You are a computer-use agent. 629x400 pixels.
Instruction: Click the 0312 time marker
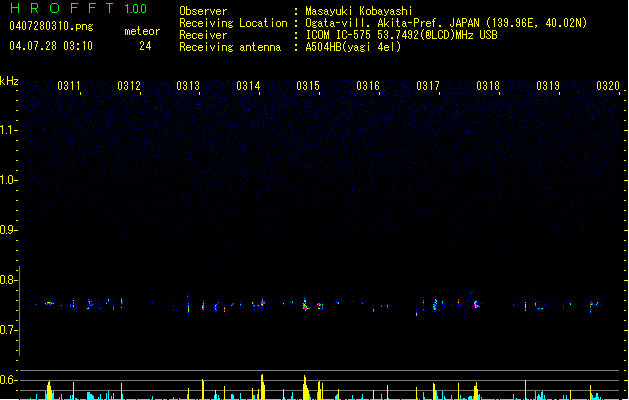(x=129, y=85)
